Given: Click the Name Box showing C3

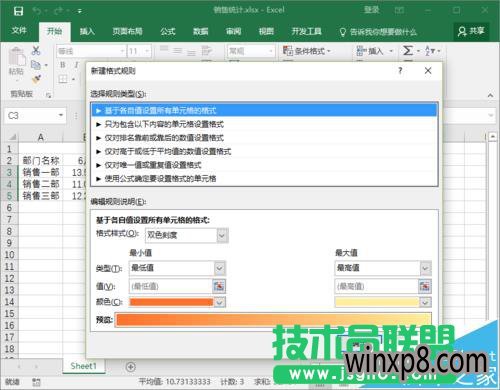Looking at the screenshot, I should coord(31,116).
